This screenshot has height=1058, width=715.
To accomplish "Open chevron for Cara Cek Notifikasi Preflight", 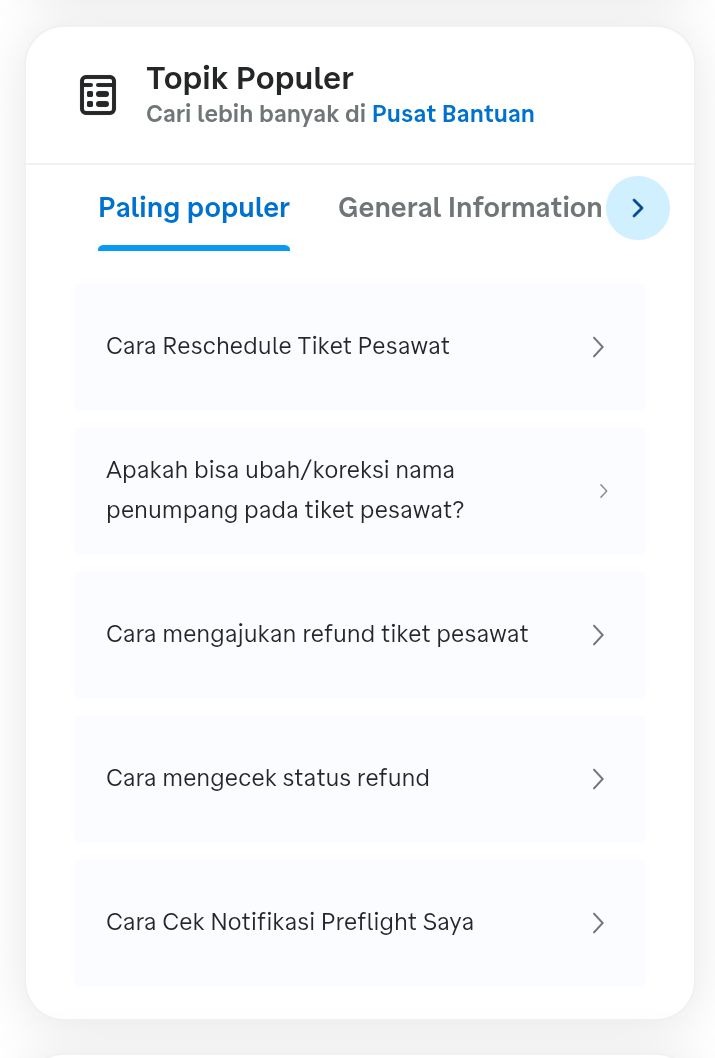I will point(598,923).
